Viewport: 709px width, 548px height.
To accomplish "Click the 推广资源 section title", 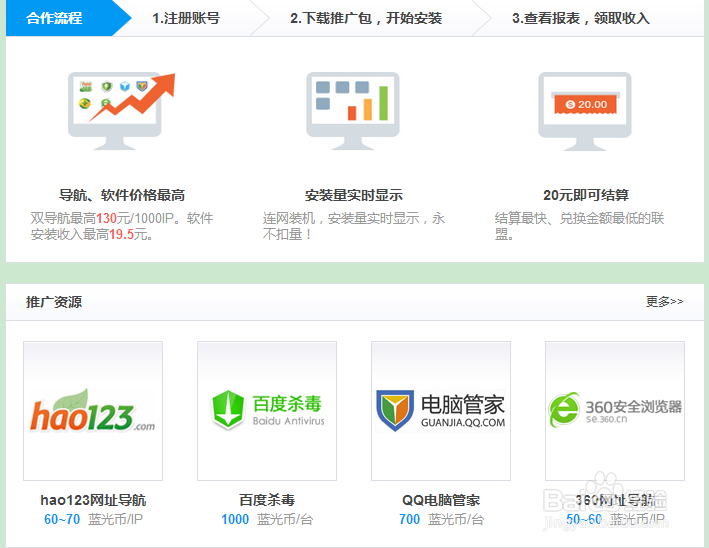I will pos(54,302).
